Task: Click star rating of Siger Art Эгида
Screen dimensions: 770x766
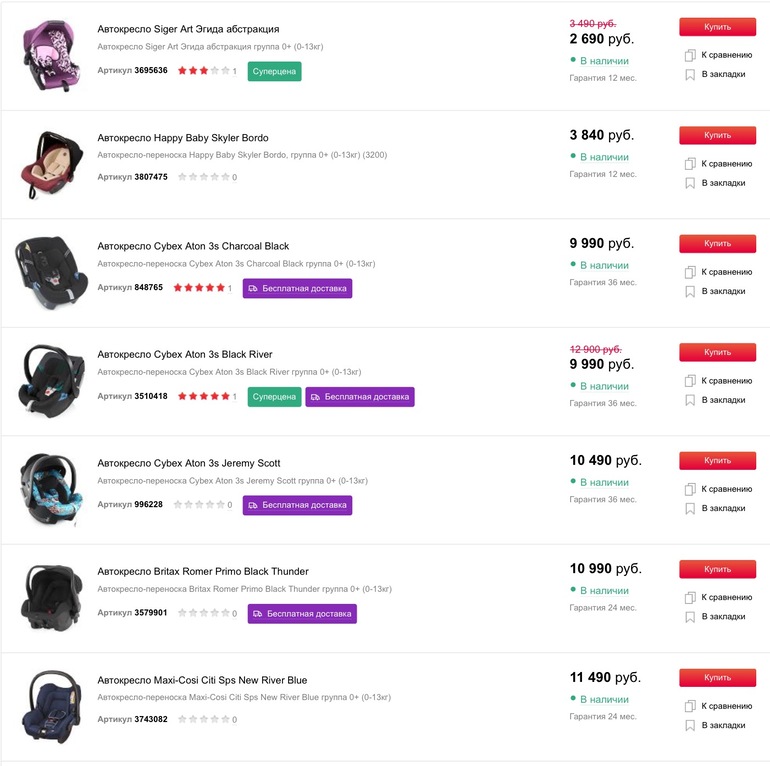Action: tap(204, 71)
